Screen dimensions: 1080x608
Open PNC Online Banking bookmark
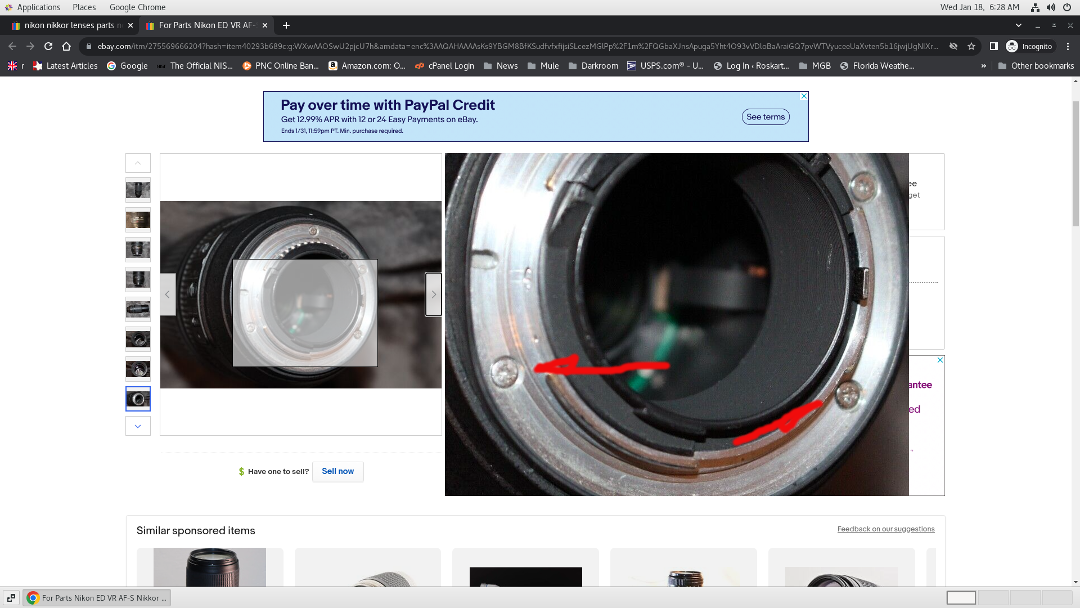tap(281, 66)
